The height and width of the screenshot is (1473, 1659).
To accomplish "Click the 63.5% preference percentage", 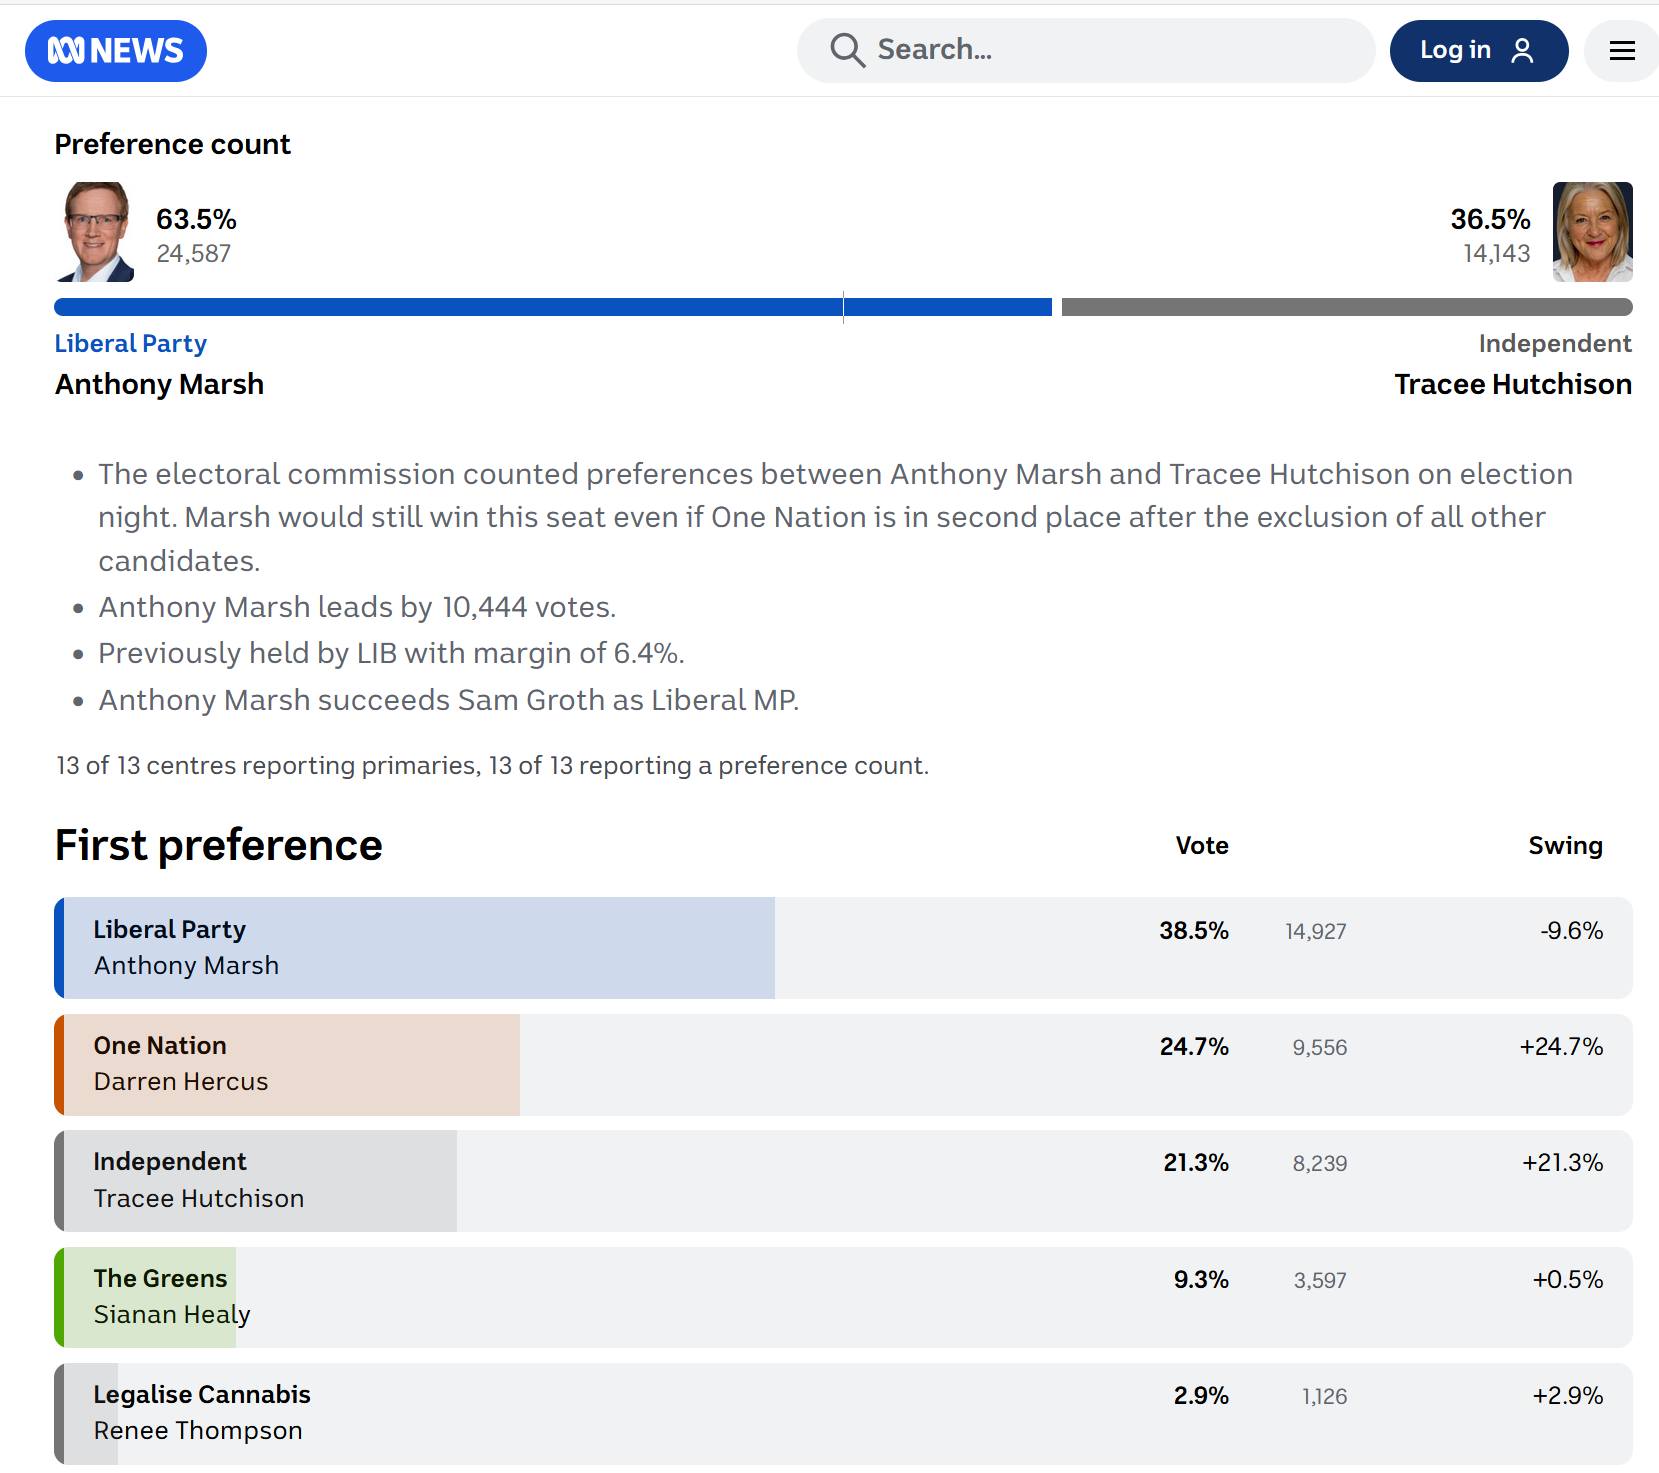I will (x=196, y=219).
